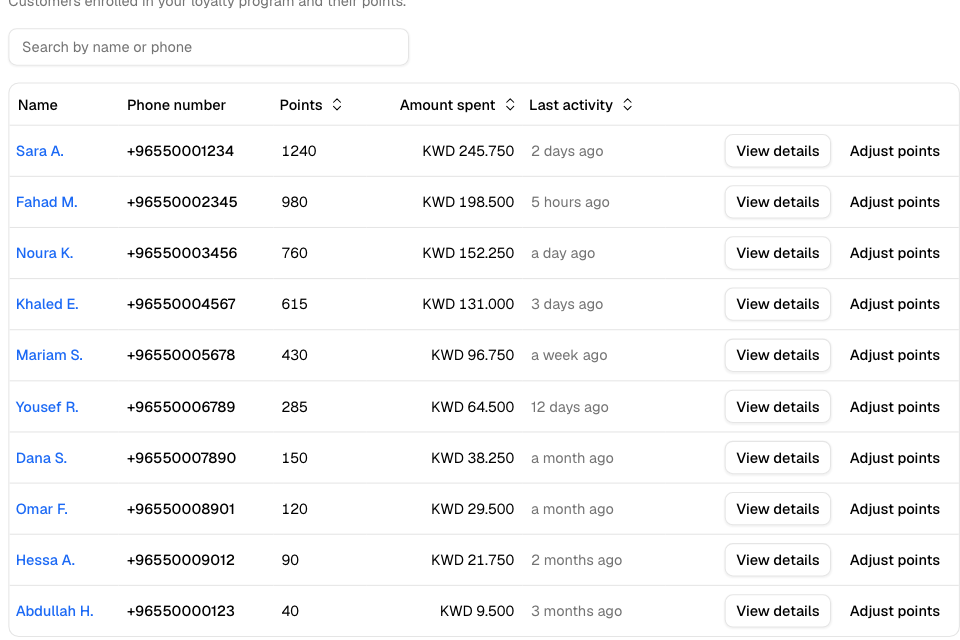View details for Sara A.

coord(778,151)
